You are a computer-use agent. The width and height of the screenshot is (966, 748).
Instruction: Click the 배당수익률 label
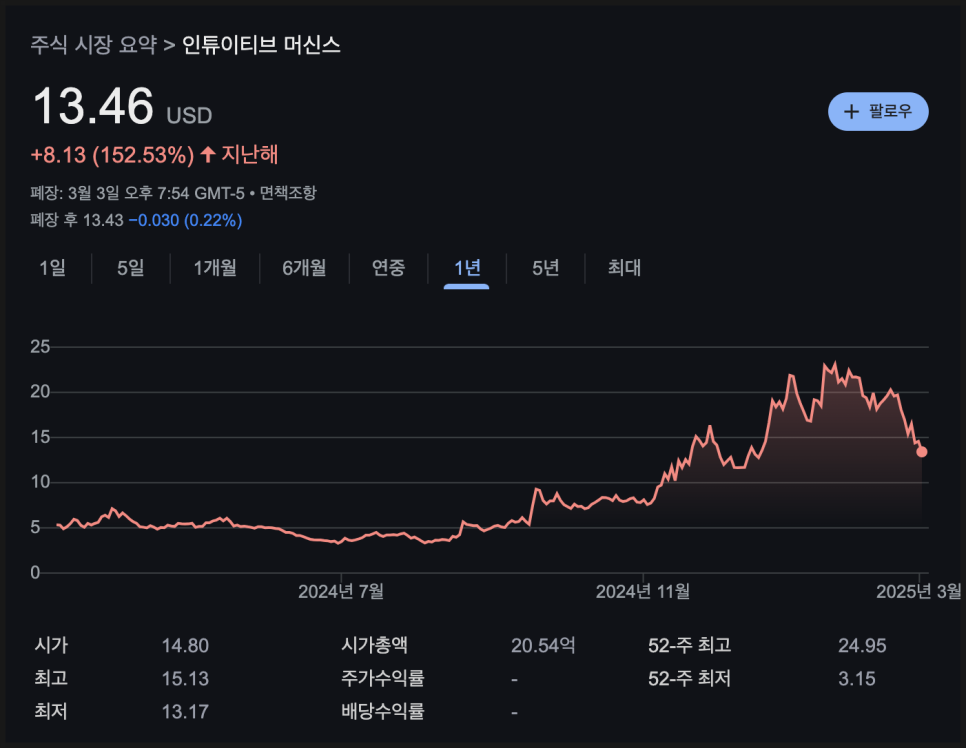[x=383, y=712]
